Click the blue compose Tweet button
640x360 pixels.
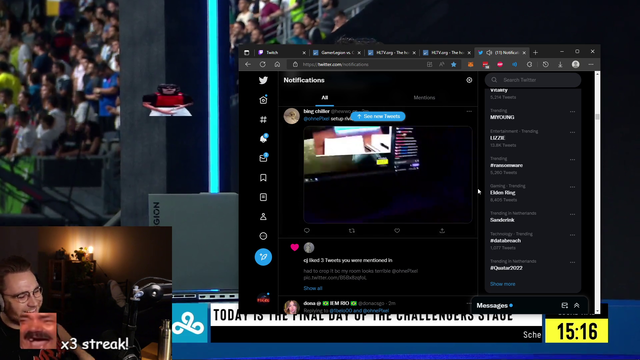point(263,257)
